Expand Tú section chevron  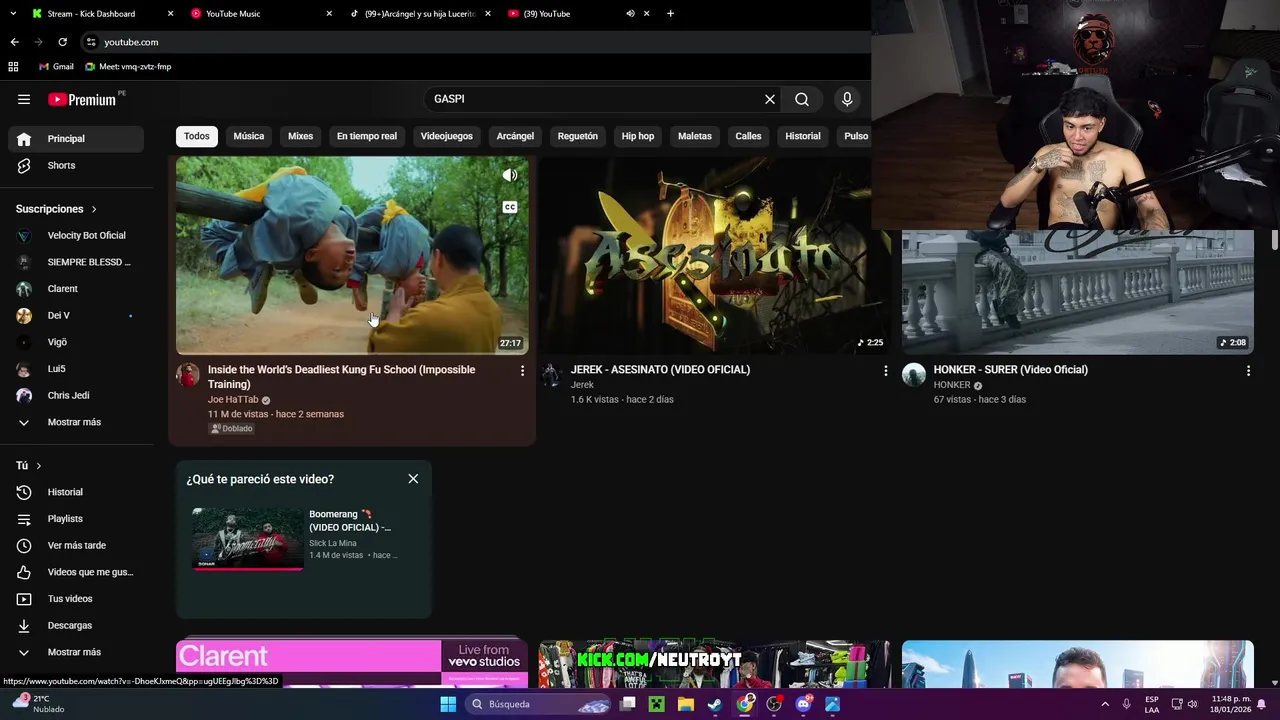[x=39, y=466]
